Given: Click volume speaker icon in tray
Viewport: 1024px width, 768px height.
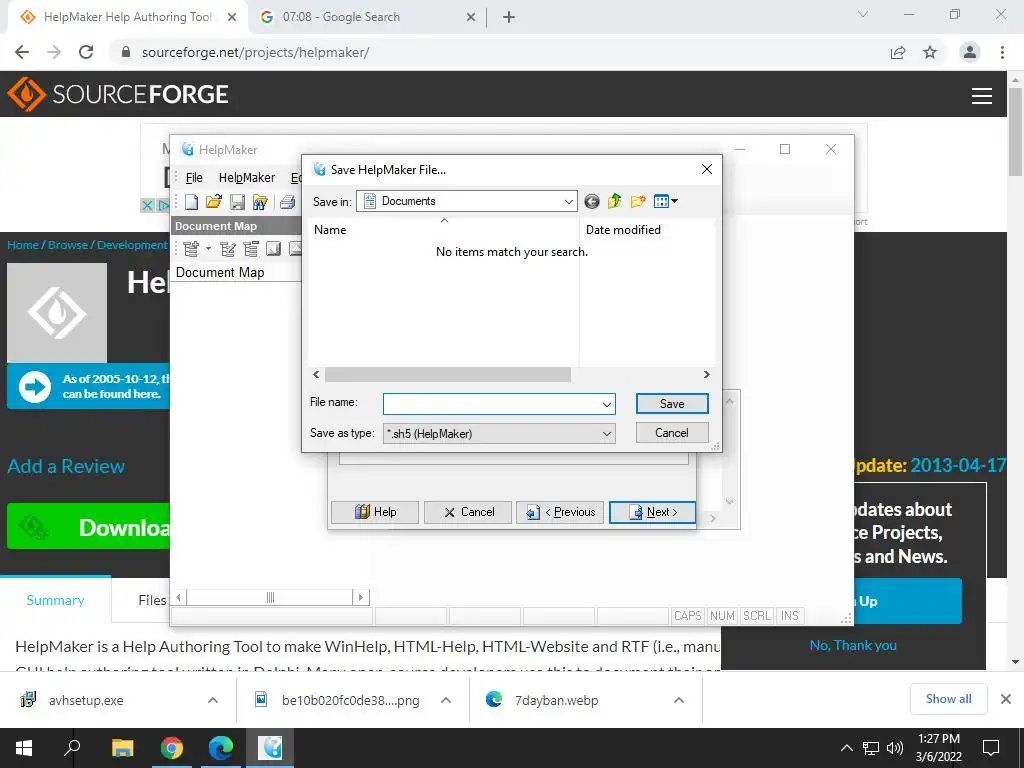Looking at the screenshot, I should click(x=895, y=748).
